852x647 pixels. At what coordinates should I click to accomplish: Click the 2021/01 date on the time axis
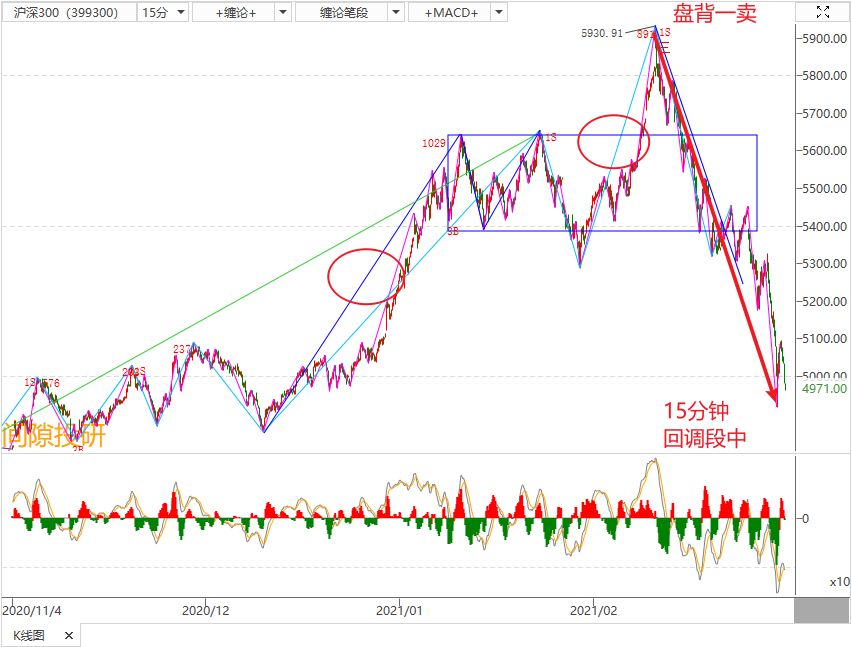click(400, 609)
